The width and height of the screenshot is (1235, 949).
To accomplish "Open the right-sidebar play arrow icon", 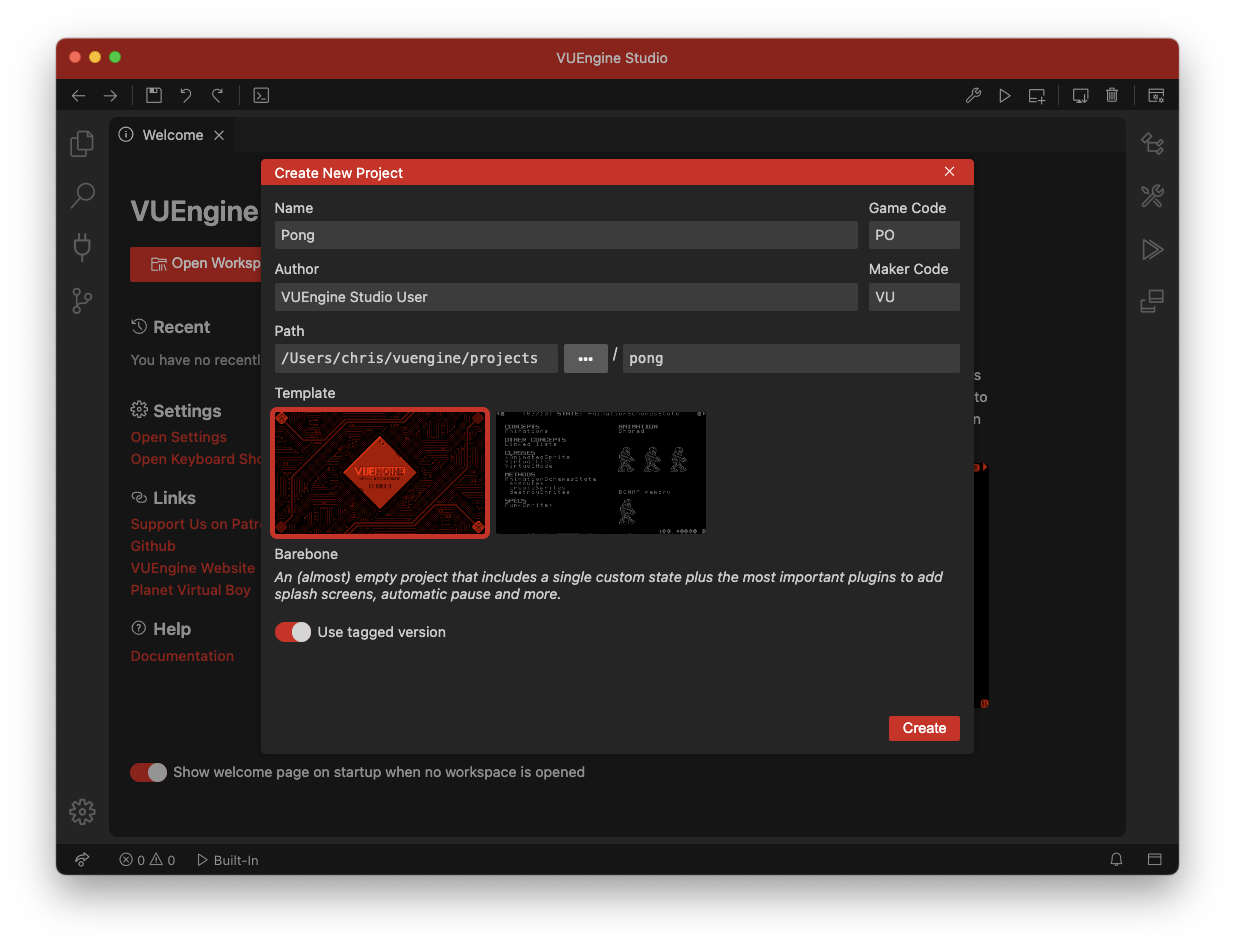I will [x=1152, y=249].
